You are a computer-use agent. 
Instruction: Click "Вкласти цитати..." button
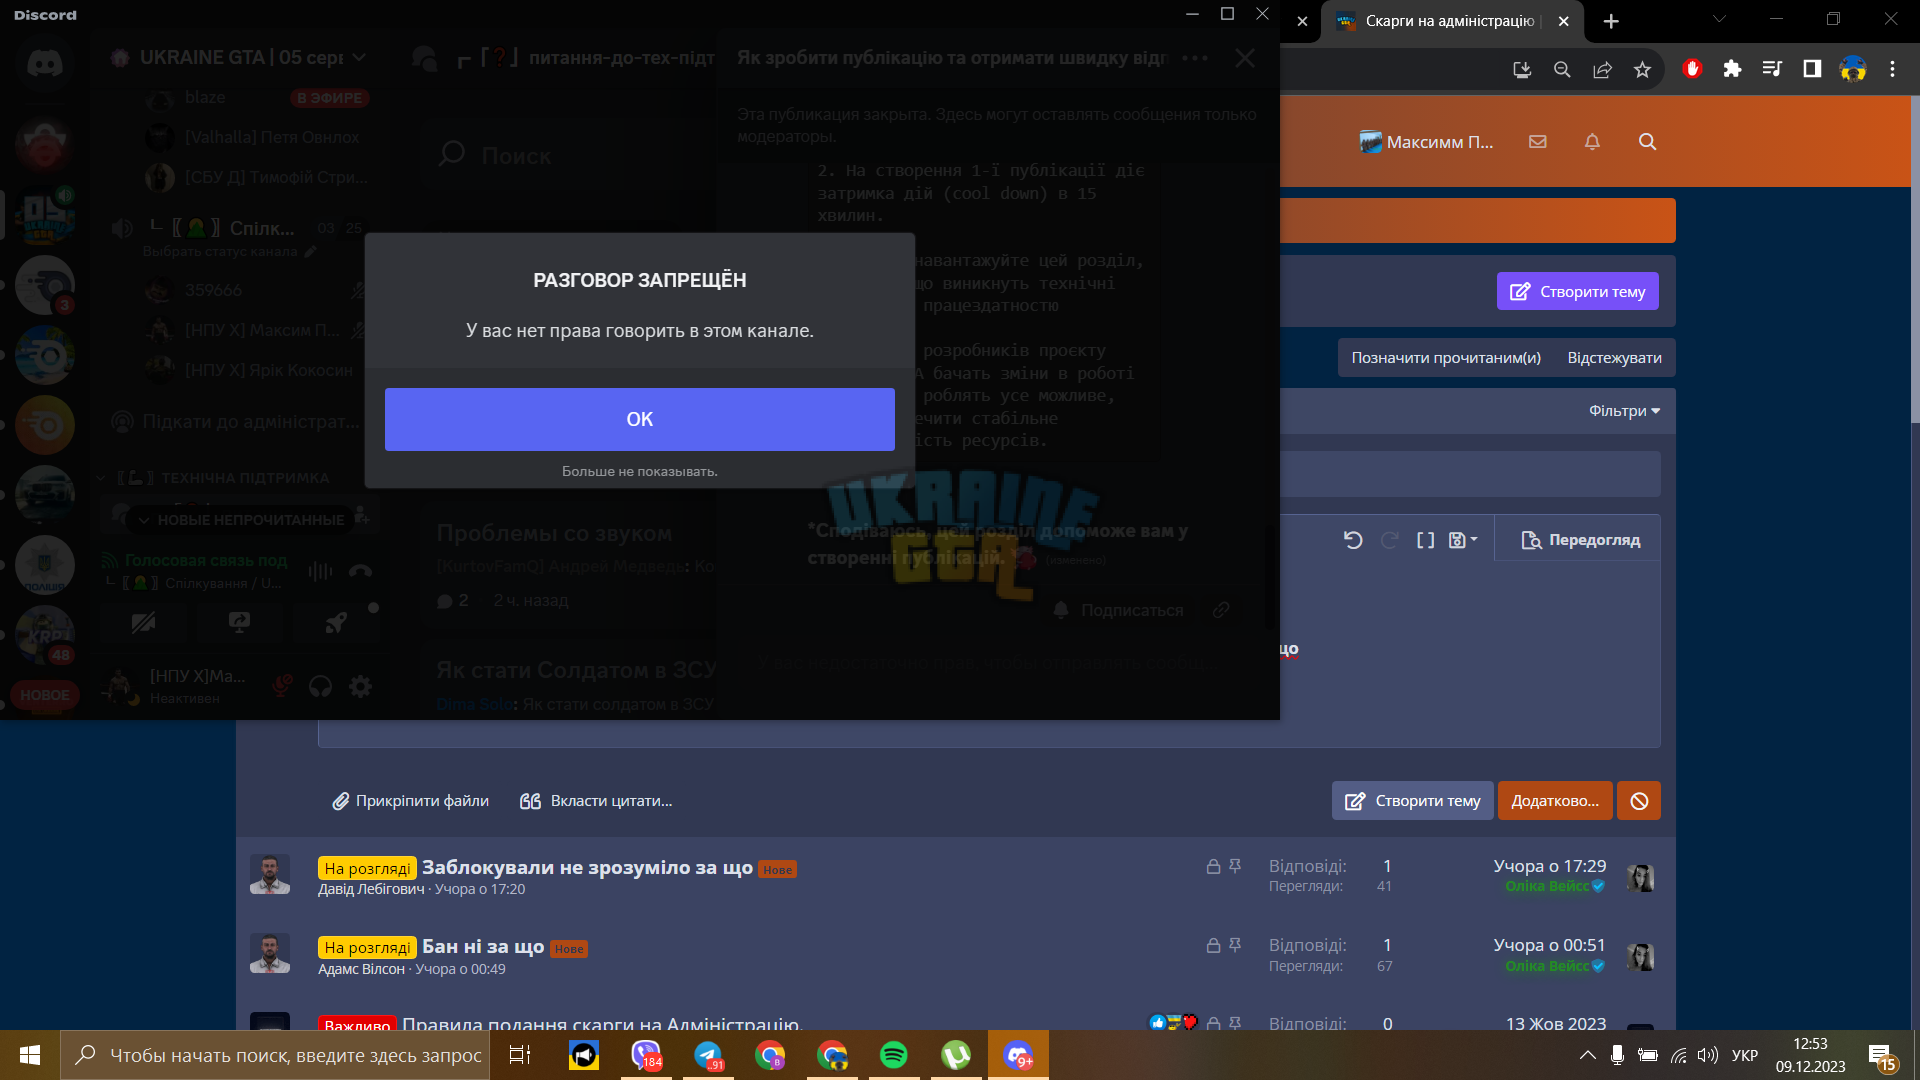596,801
